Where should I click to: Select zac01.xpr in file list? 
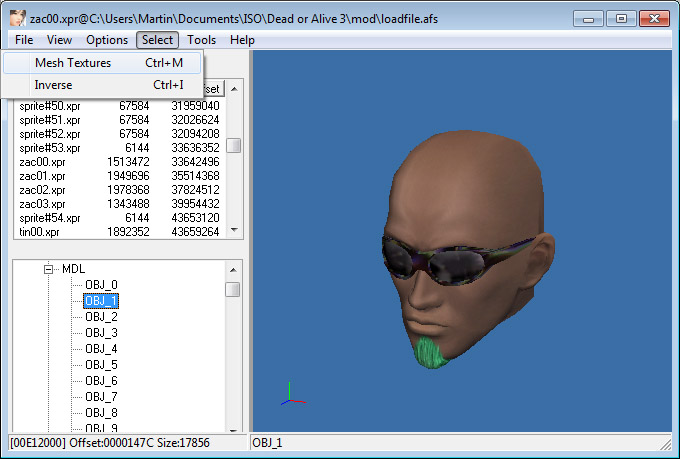click(x=42, y=176)
